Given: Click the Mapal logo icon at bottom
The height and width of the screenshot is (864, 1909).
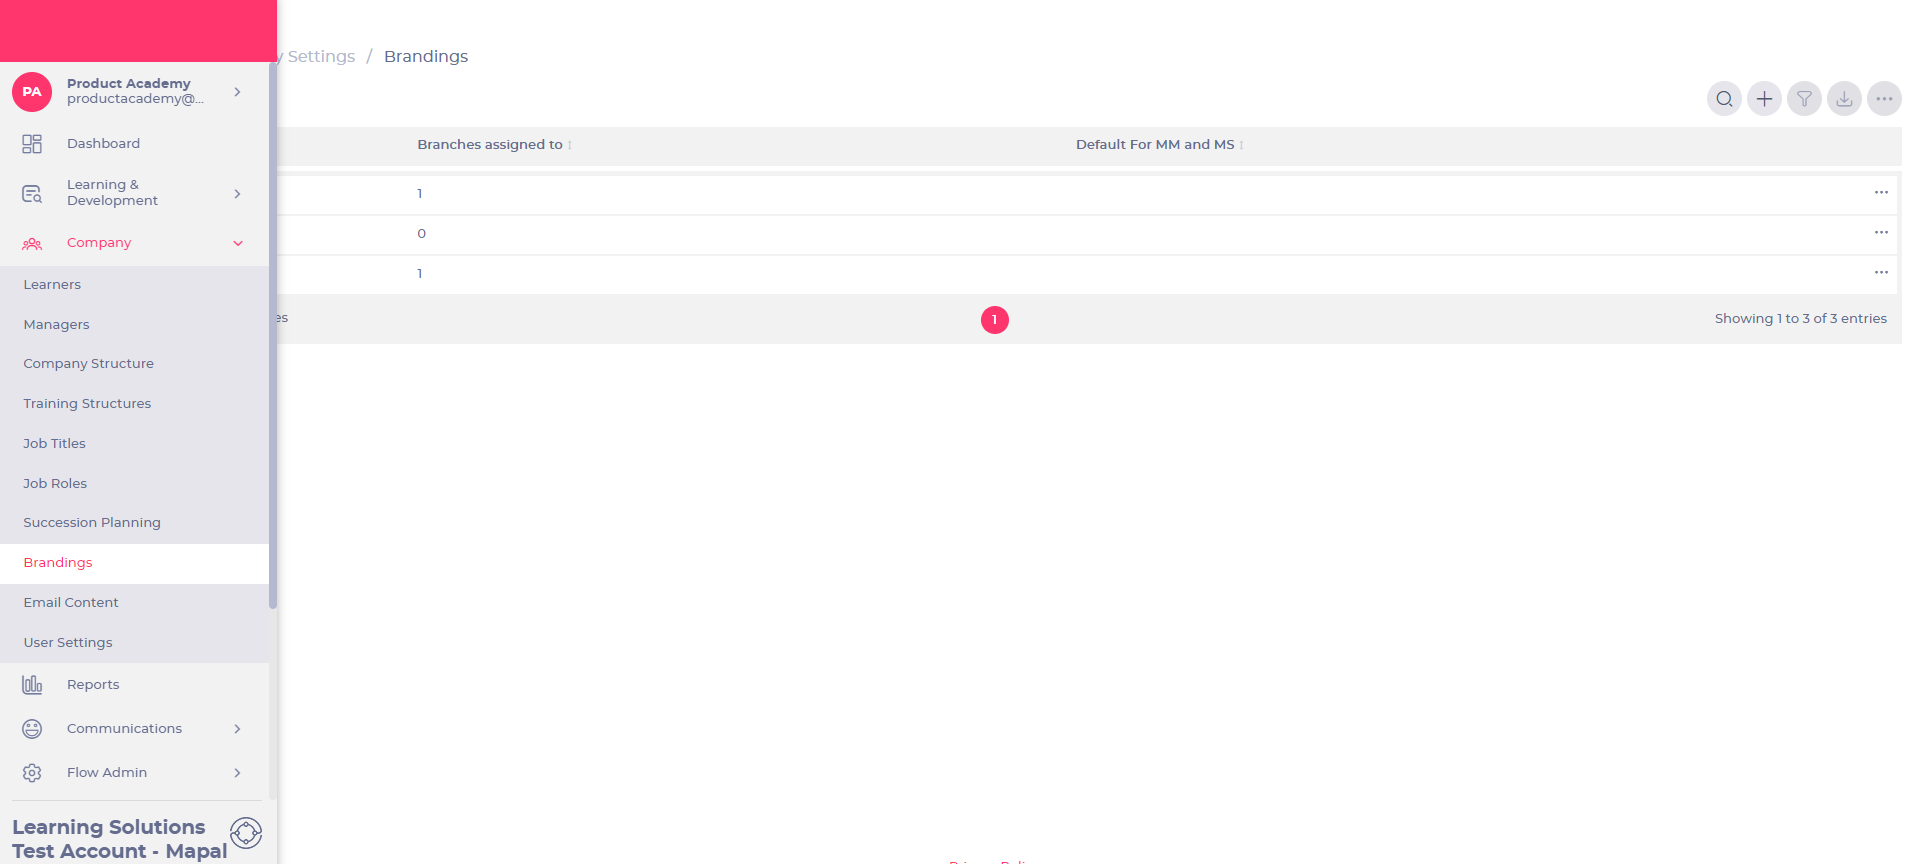Looking at the screenshot, I should click(x=246, y=833).
